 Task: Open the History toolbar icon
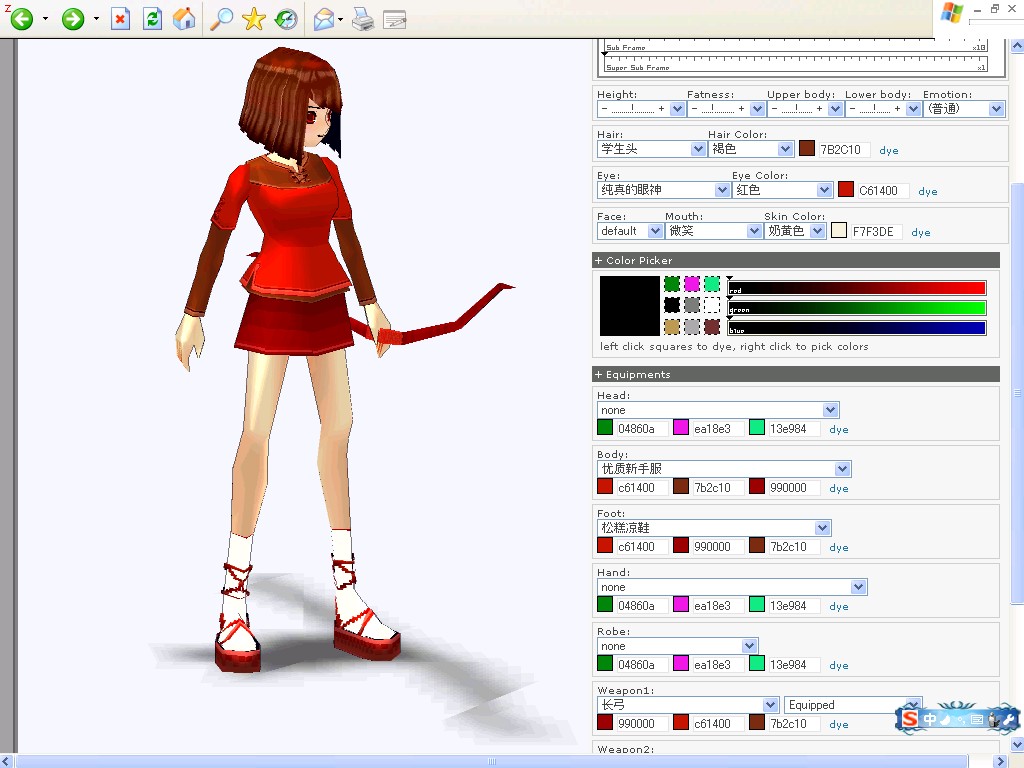point(286,19)
